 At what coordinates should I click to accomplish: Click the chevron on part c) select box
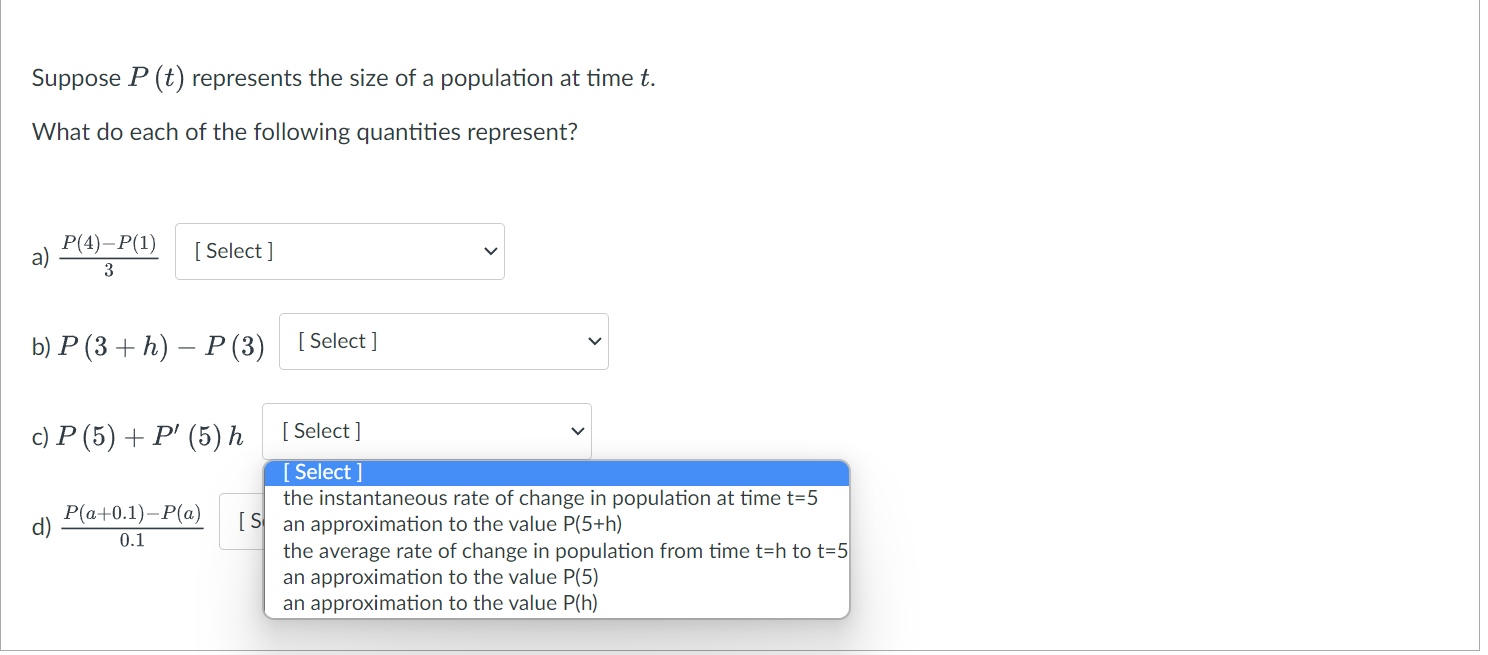coord(576,431)
